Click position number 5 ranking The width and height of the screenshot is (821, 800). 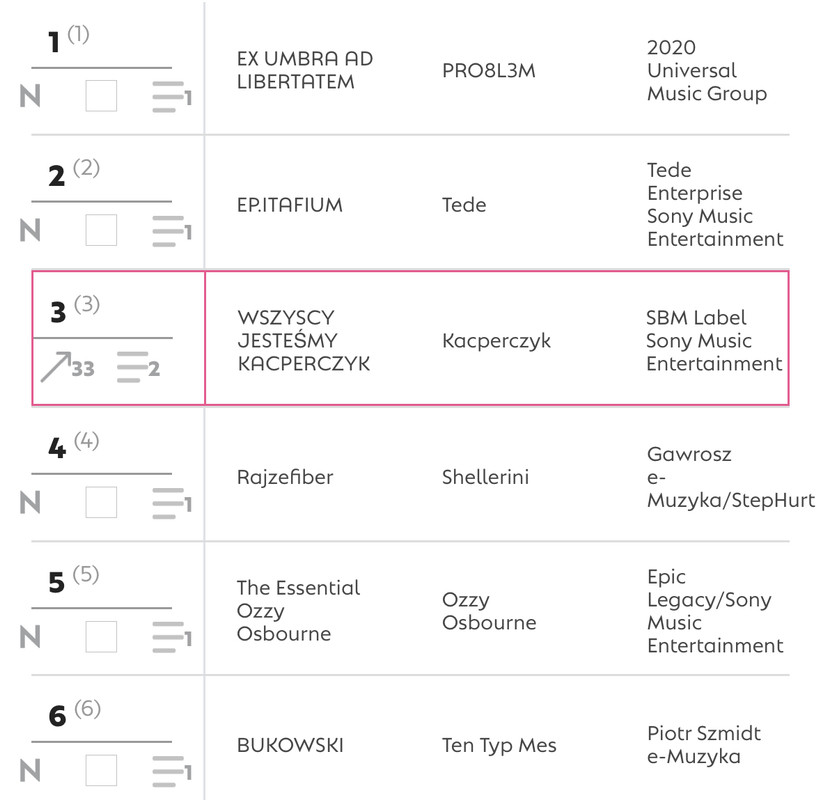[57, 583]
